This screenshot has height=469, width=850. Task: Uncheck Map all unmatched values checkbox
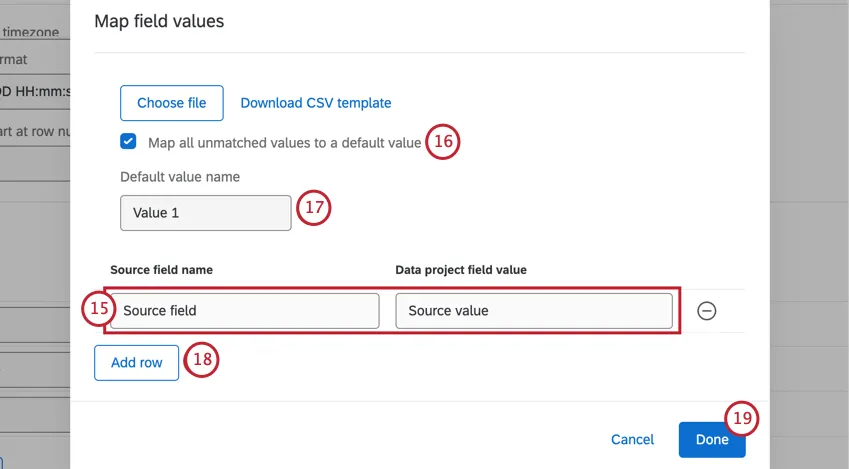pos(128,142)
